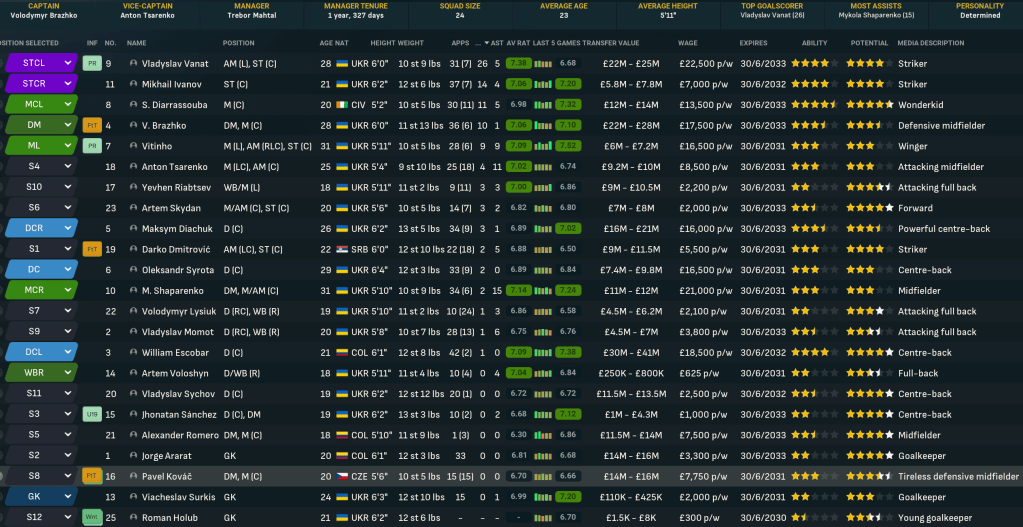This screenshot has width=1023, height=527.
Task: Expand the DM position selector for Brazhko
Action: (69, 126)
